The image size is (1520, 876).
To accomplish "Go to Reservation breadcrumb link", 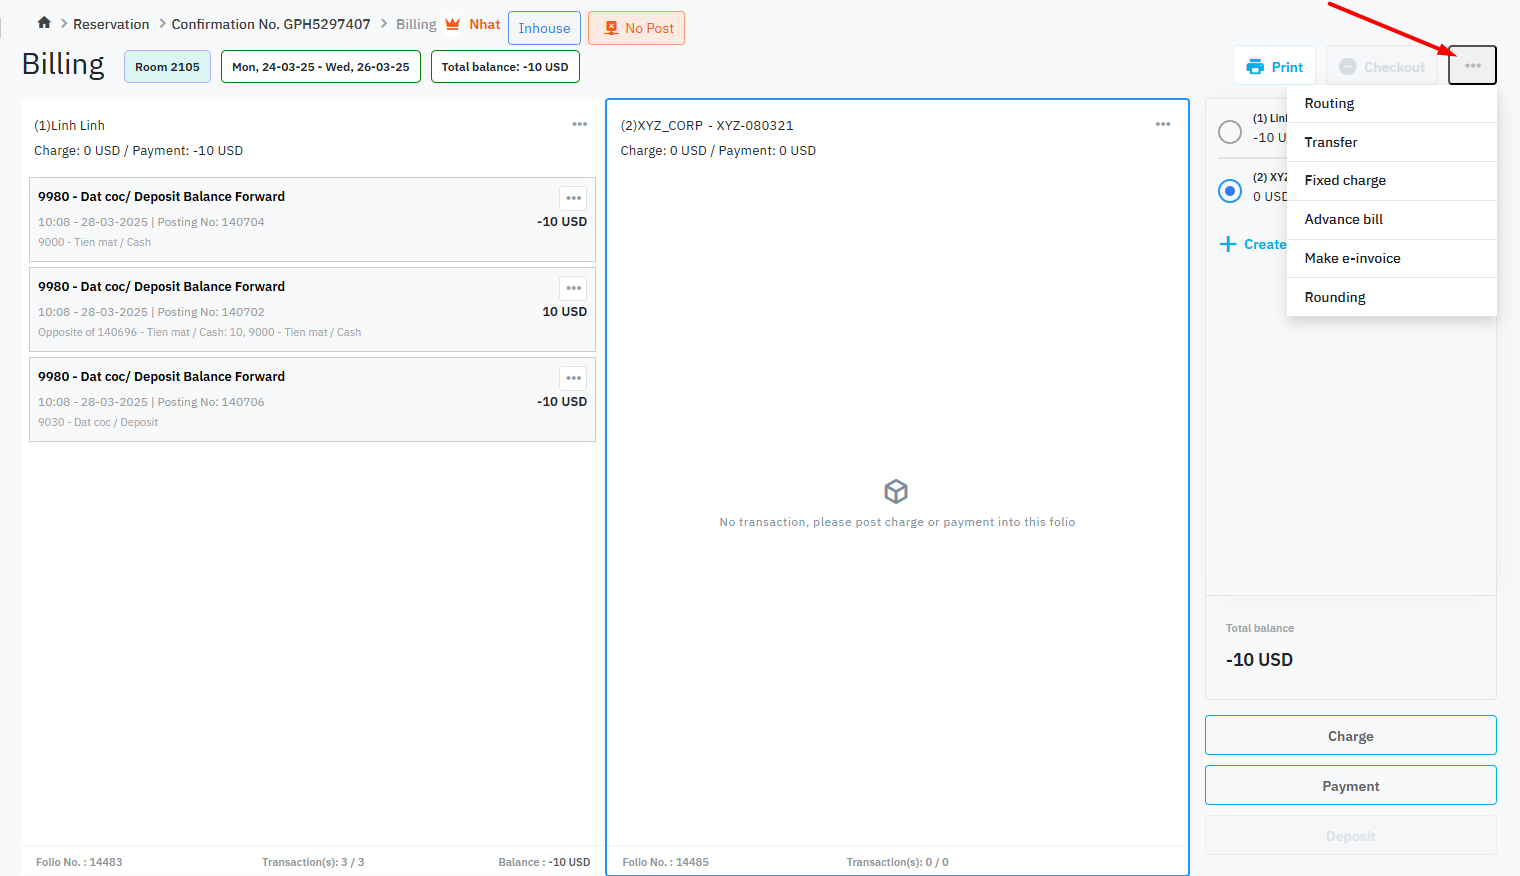I will click(111, 24).
